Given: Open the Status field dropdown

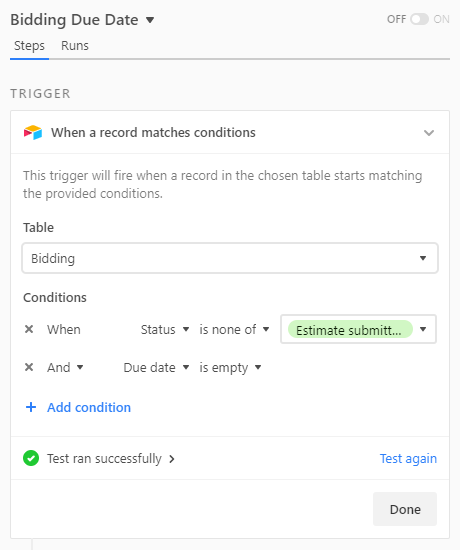Looking at the screenshot, I should click(165, 330).
